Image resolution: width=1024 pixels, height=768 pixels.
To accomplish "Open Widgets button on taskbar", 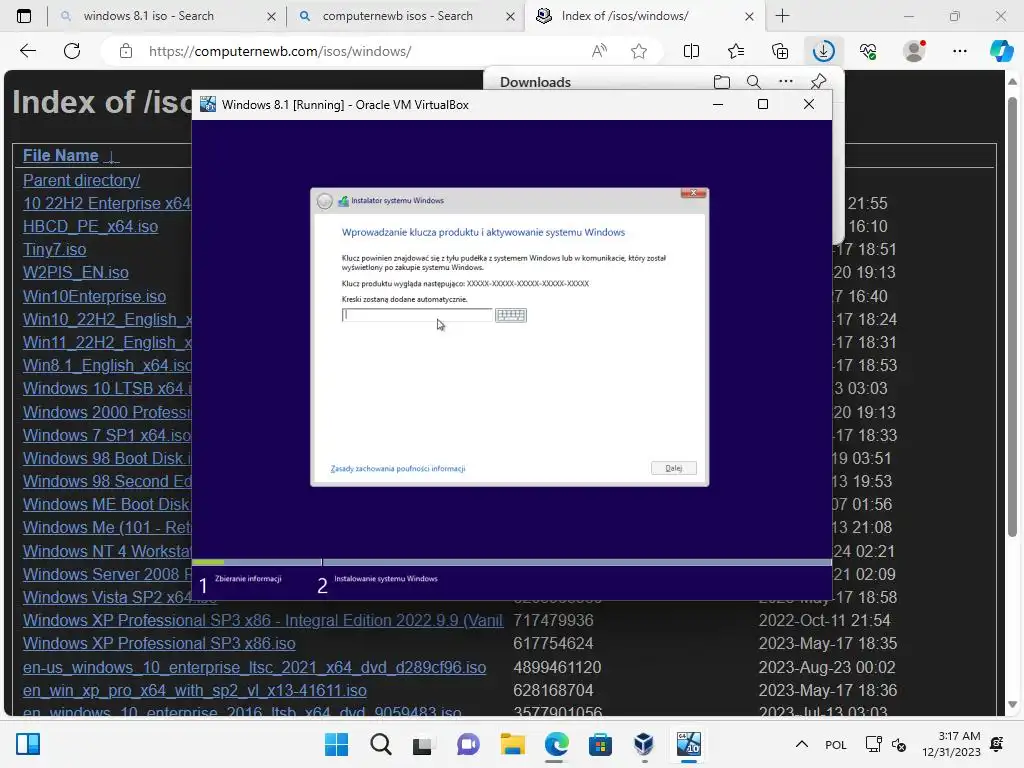I will point(28,744).
